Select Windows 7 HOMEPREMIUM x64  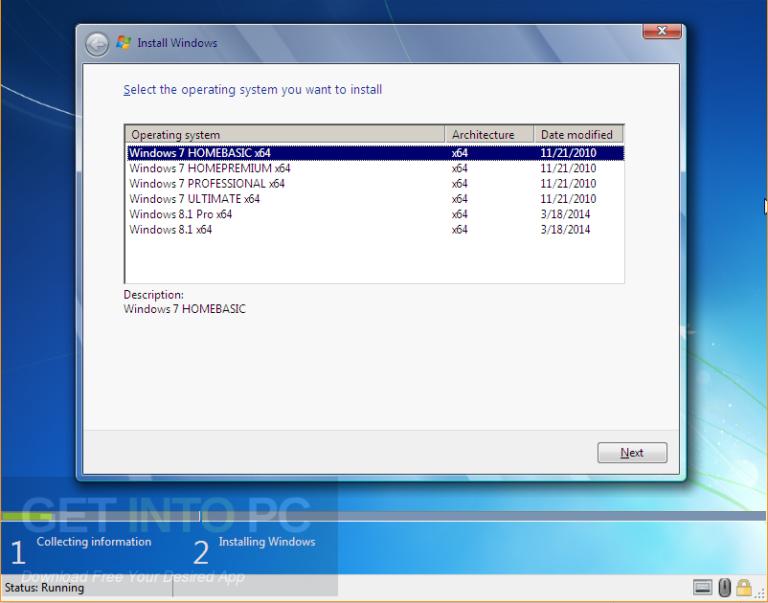coord(375,169)
